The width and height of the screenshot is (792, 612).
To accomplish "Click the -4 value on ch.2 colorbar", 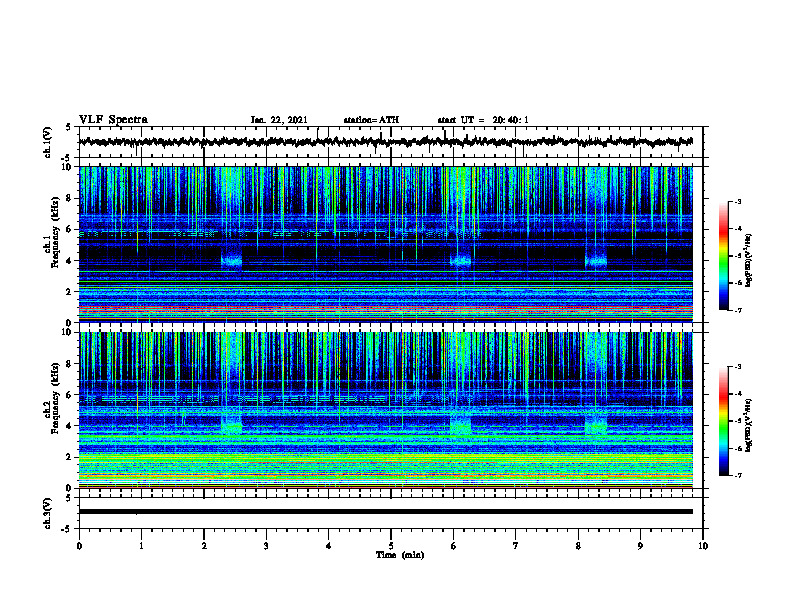I will (737, 394).
